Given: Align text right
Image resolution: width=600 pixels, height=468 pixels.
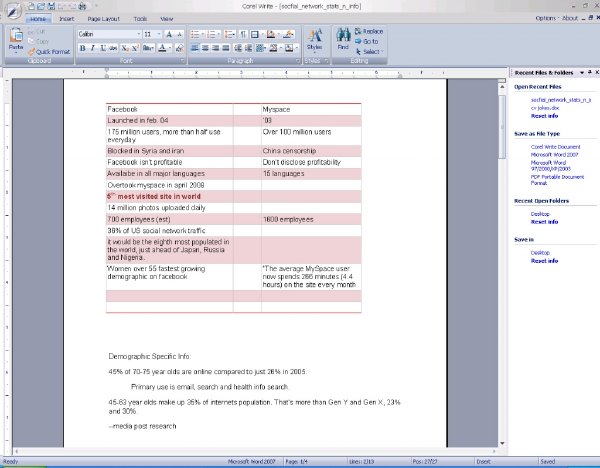Looking at the screenshot, I should (x=215, y=48).
